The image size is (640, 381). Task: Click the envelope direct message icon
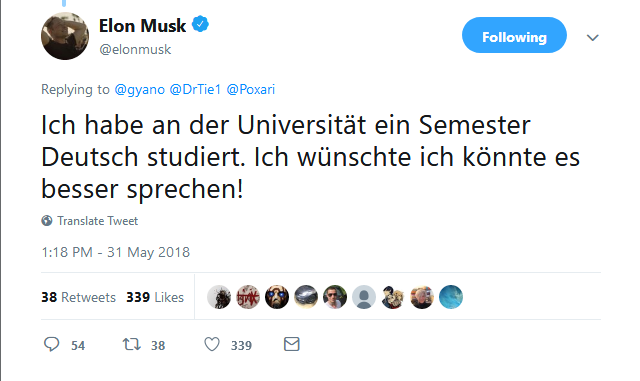click(x=291, y=344)
